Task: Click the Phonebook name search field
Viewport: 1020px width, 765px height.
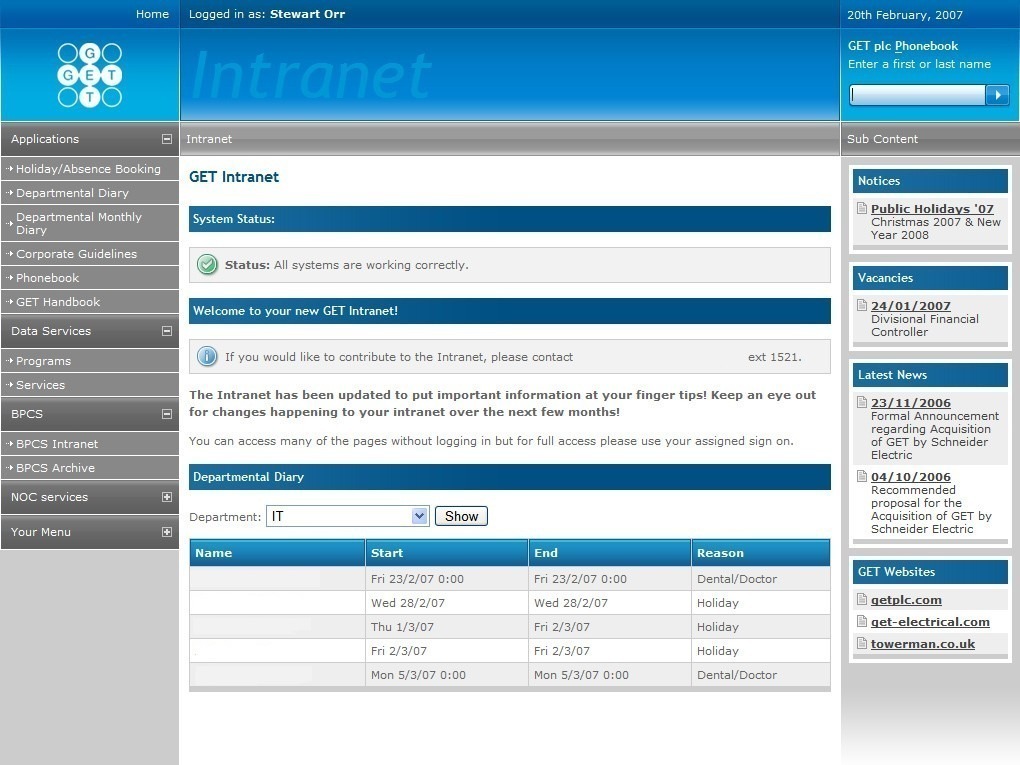Action: point(917,95)
